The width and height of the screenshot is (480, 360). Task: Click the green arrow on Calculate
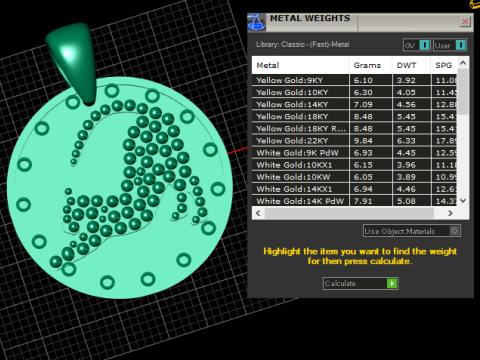pos(392,283)
